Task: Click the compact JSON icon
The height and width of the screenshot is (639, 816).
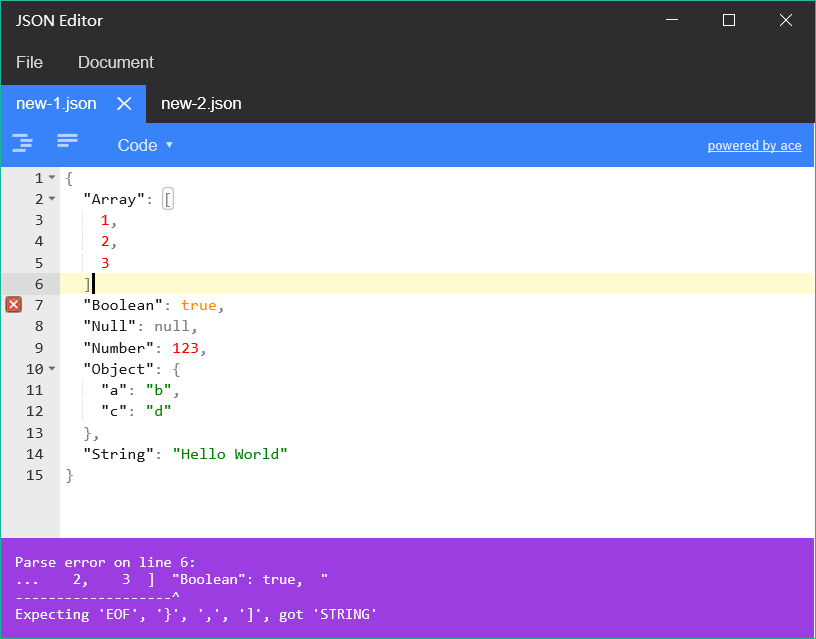Action: point(67,142)
